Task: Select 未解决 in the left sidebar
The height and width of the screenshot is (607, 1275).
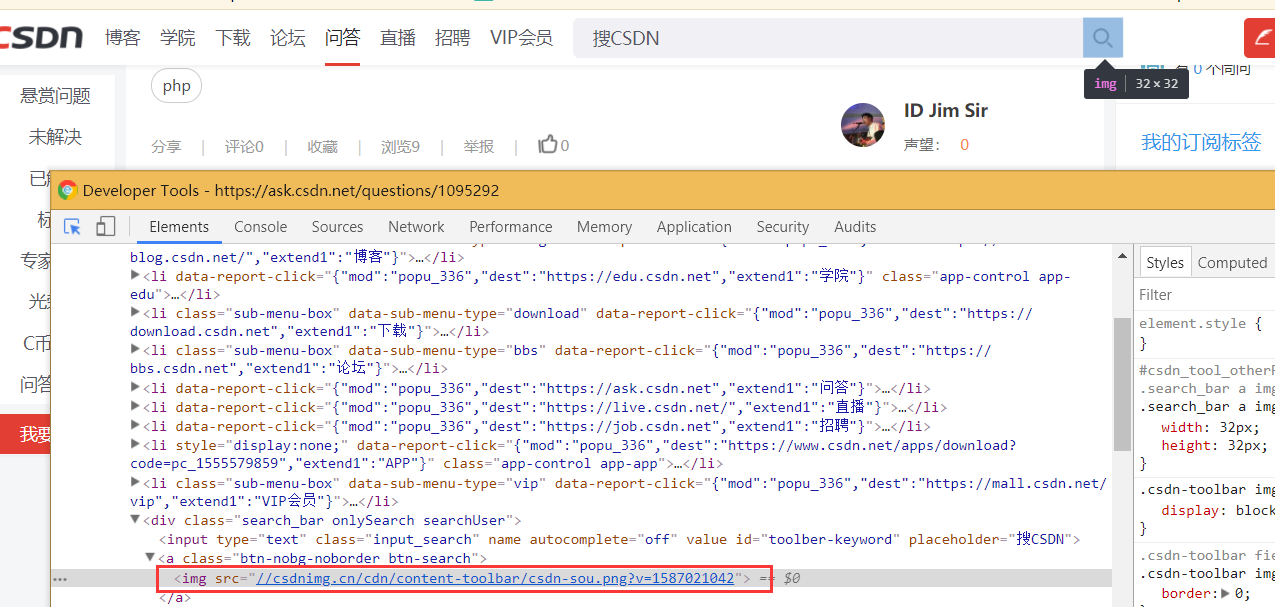Action: [55, 137]
